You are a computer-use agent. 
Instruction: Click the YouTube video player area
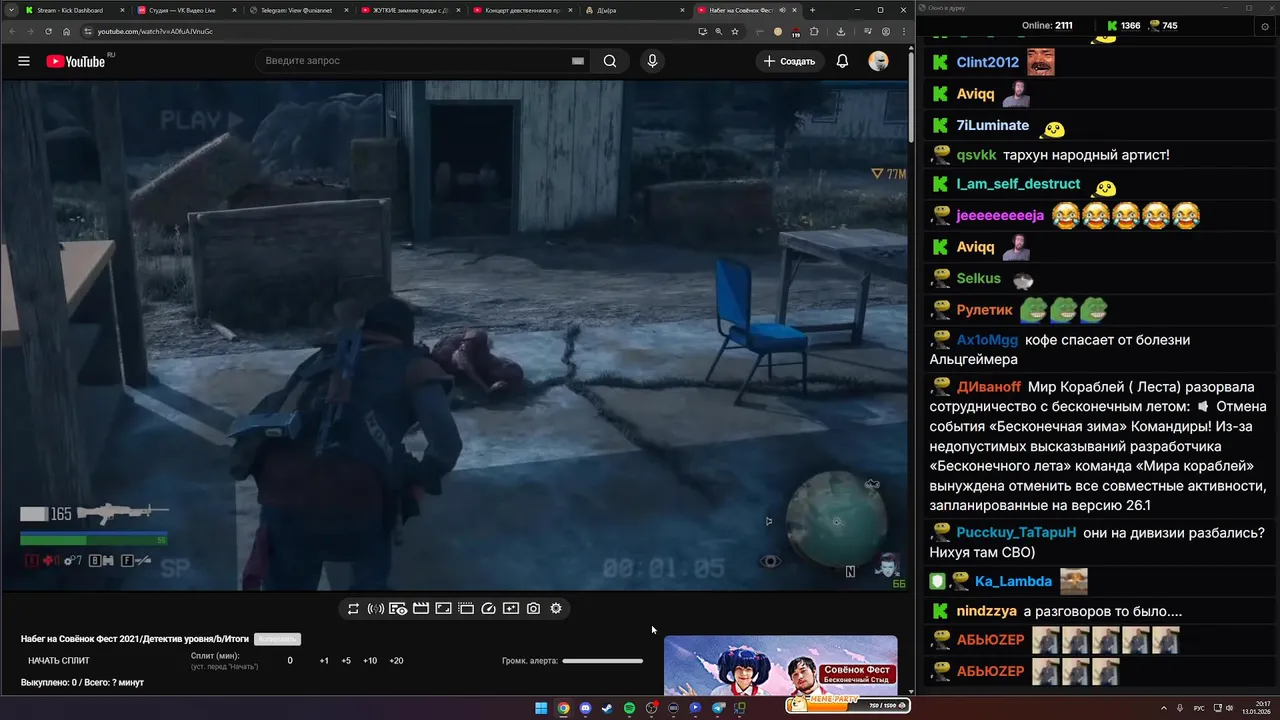tap(455, 335)
